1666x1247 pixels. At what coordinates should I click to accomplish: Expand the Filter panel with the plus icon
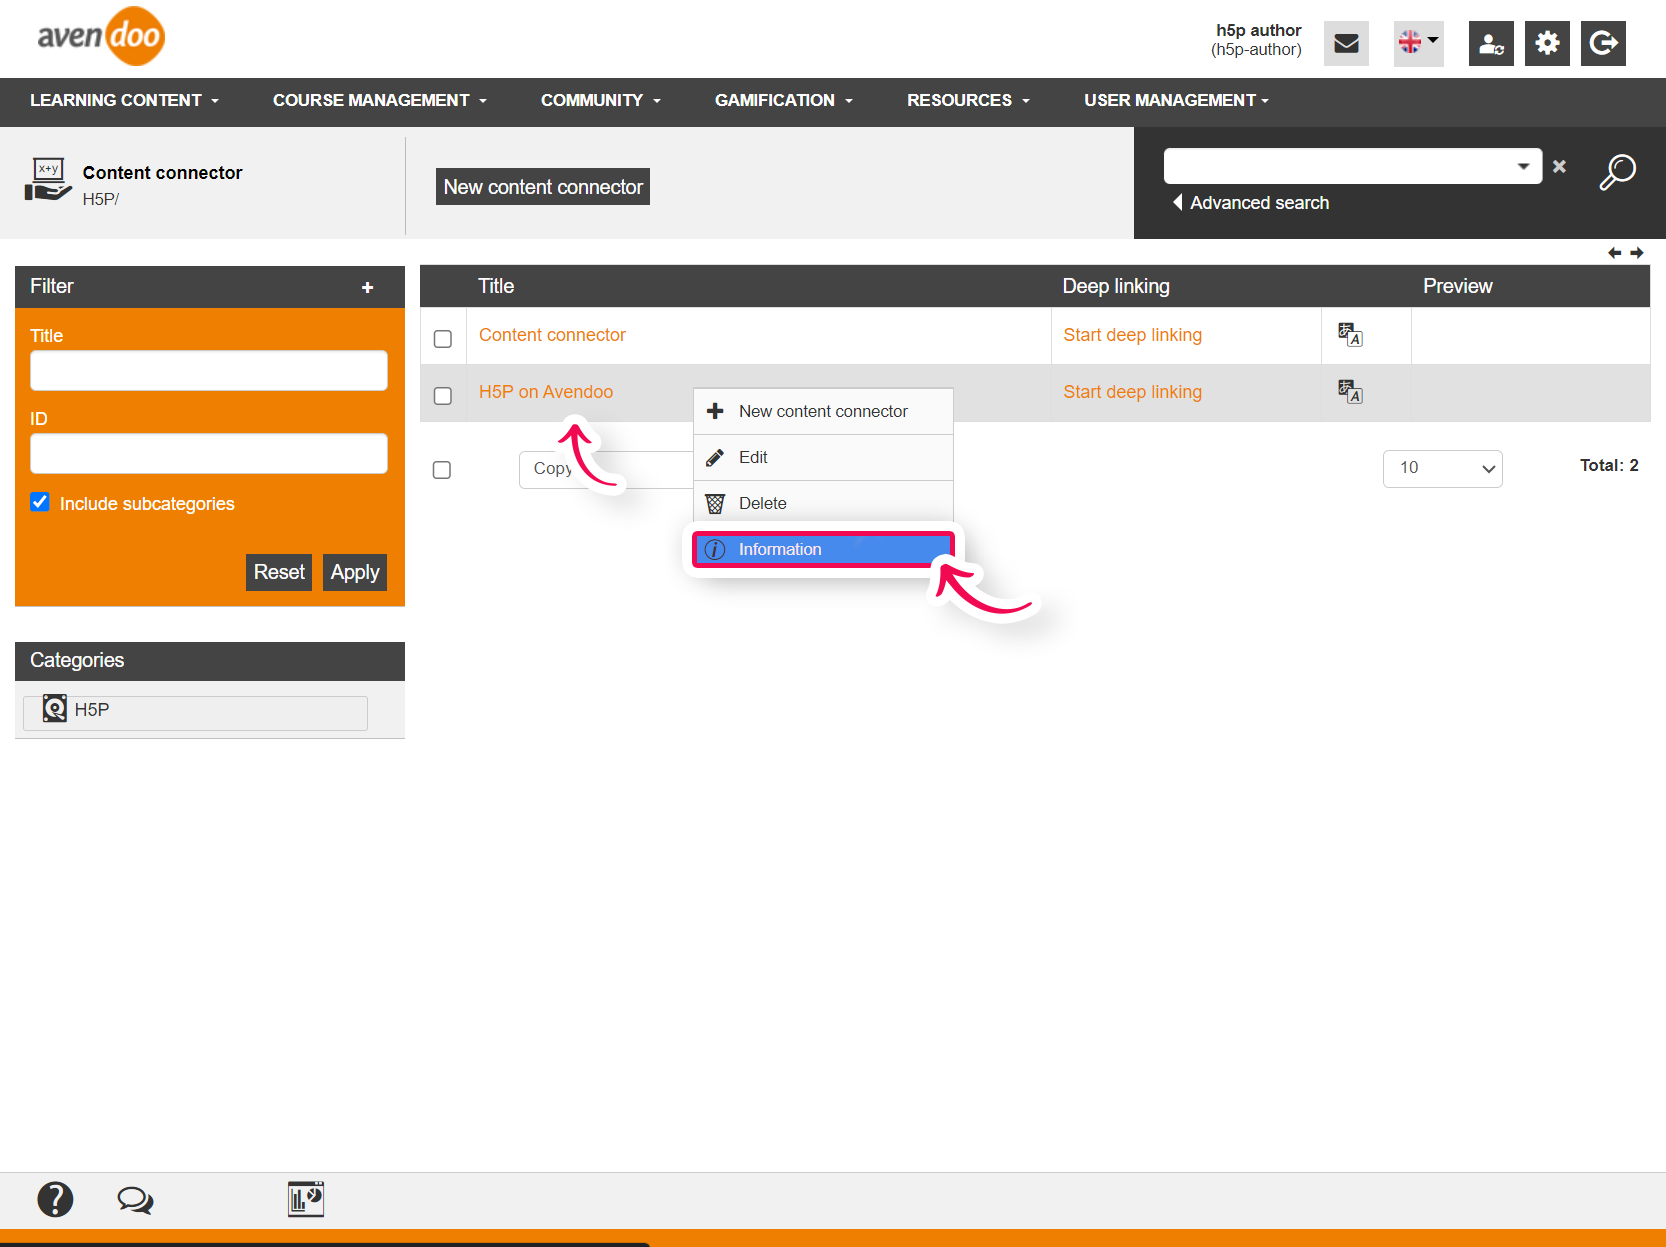point(367,288)
